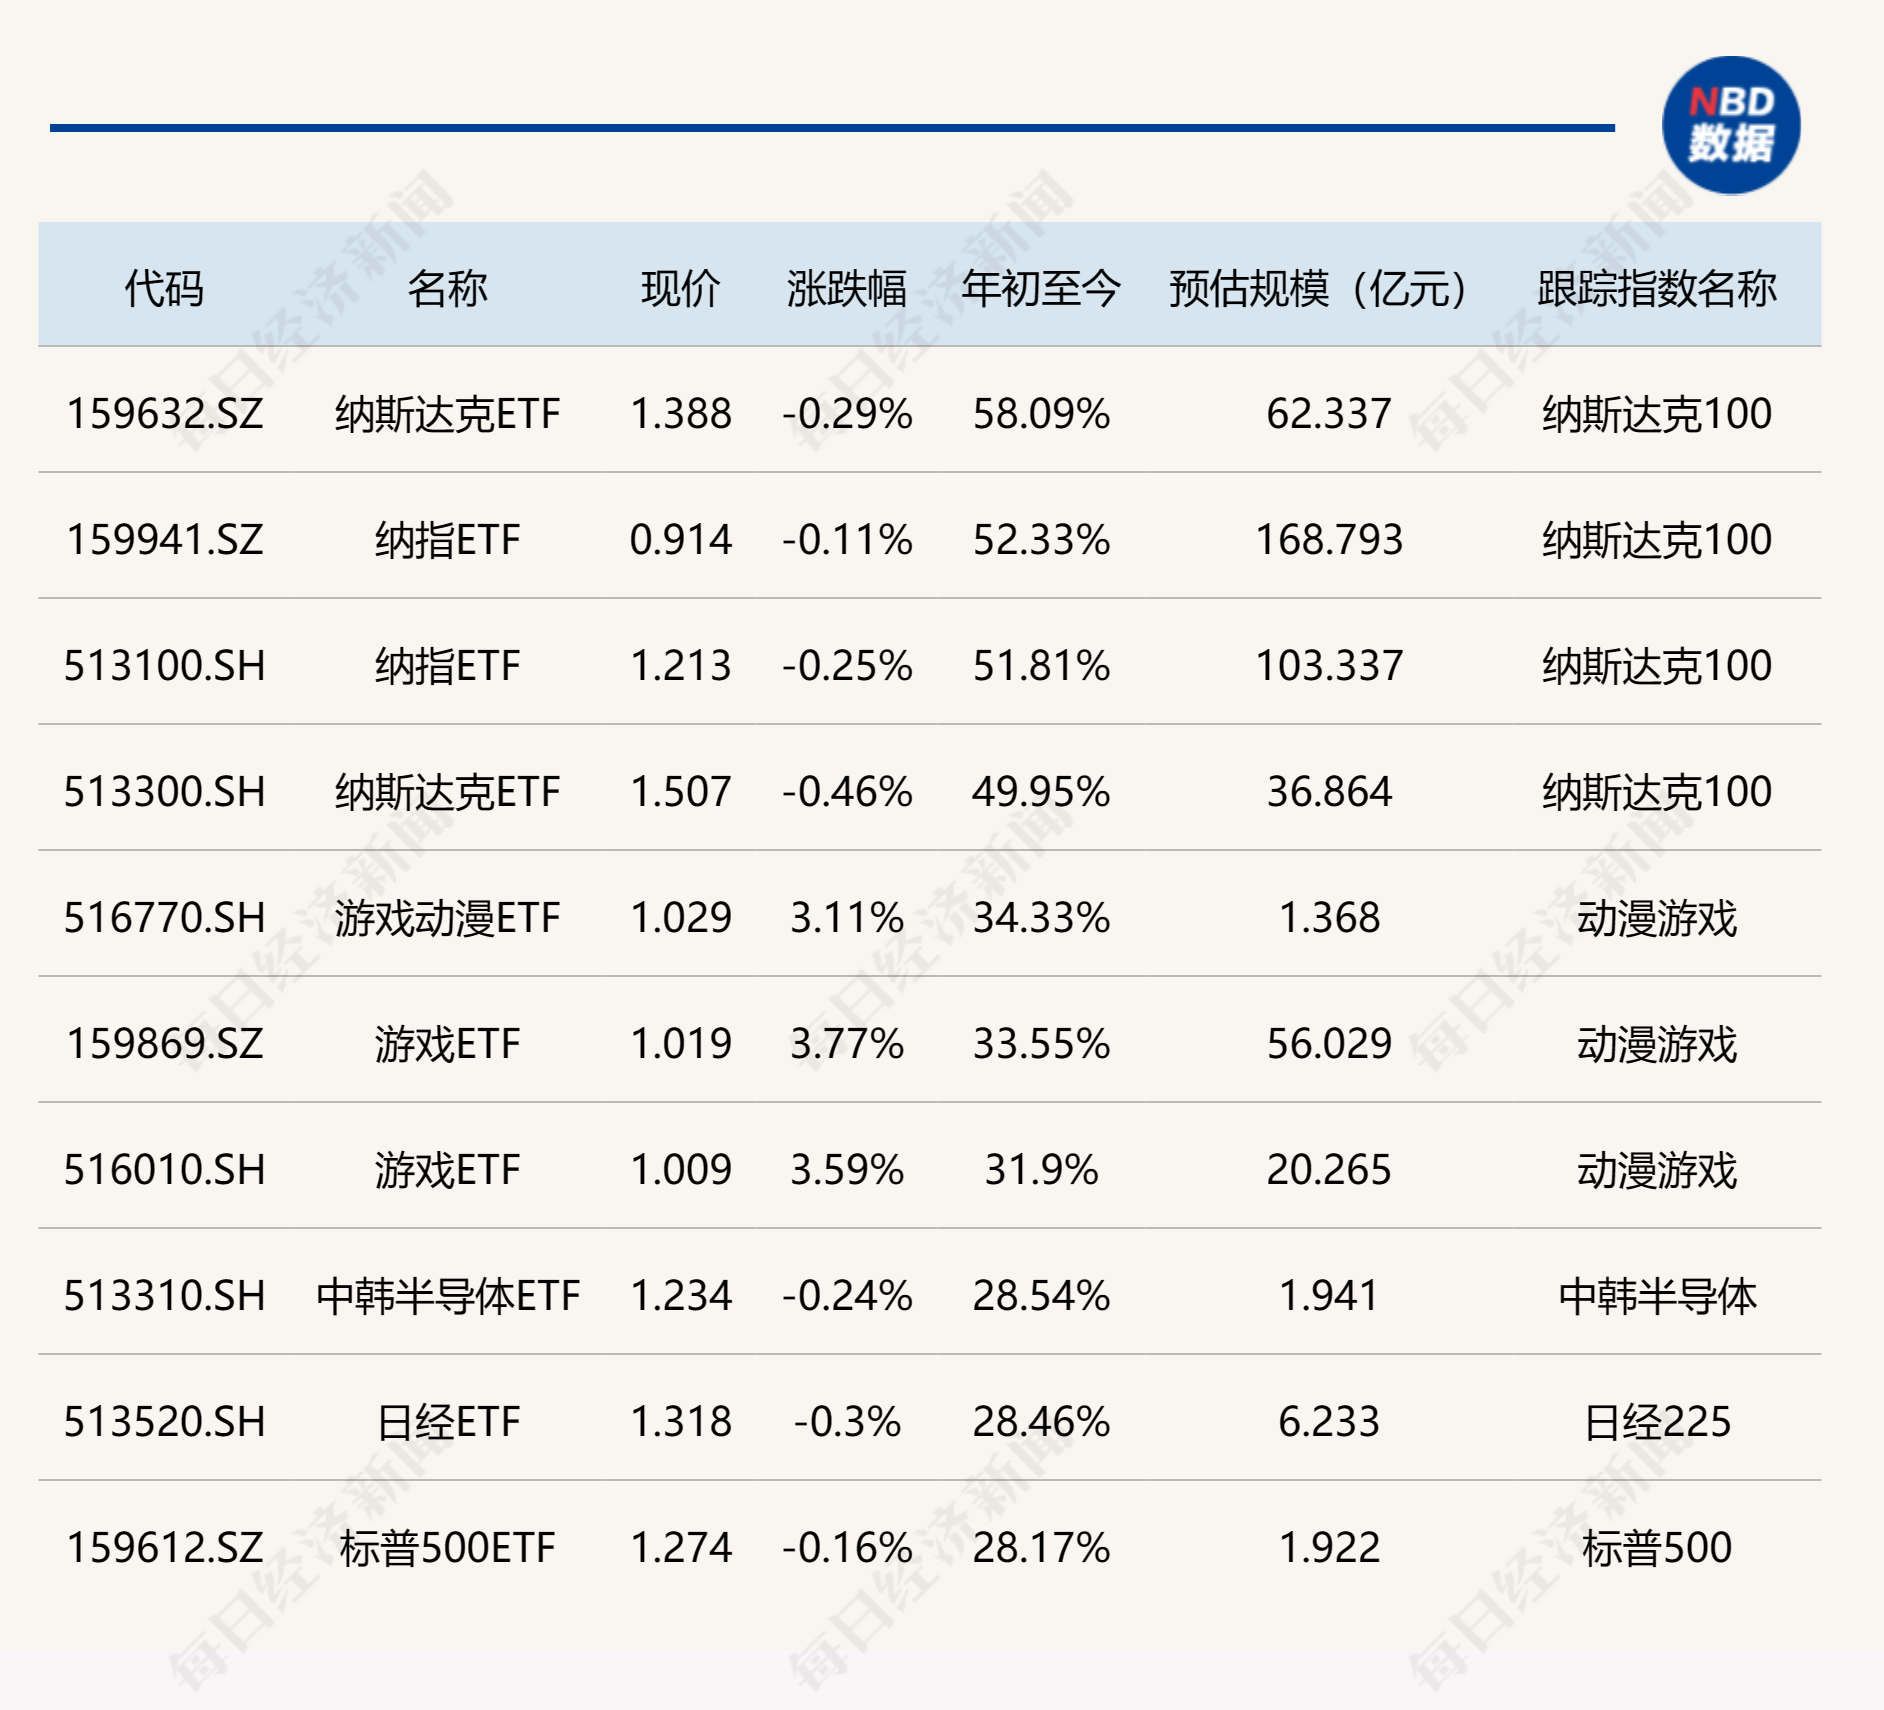
Task: Click year-to-date value 51.81%
Action: [x=1041, y=666]
